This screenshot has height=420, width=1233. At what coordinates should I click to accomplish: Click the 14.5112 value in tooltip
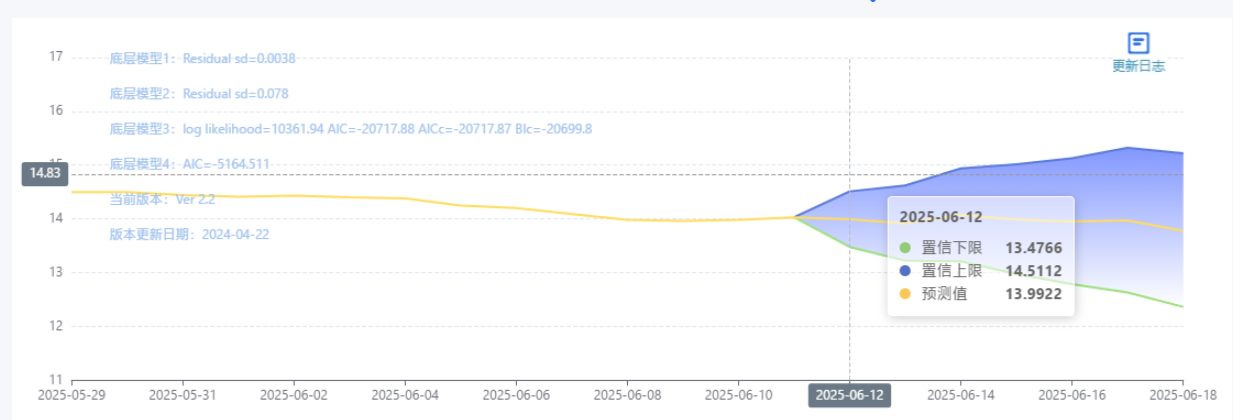pyautogui.click(x=1033, y=271)
